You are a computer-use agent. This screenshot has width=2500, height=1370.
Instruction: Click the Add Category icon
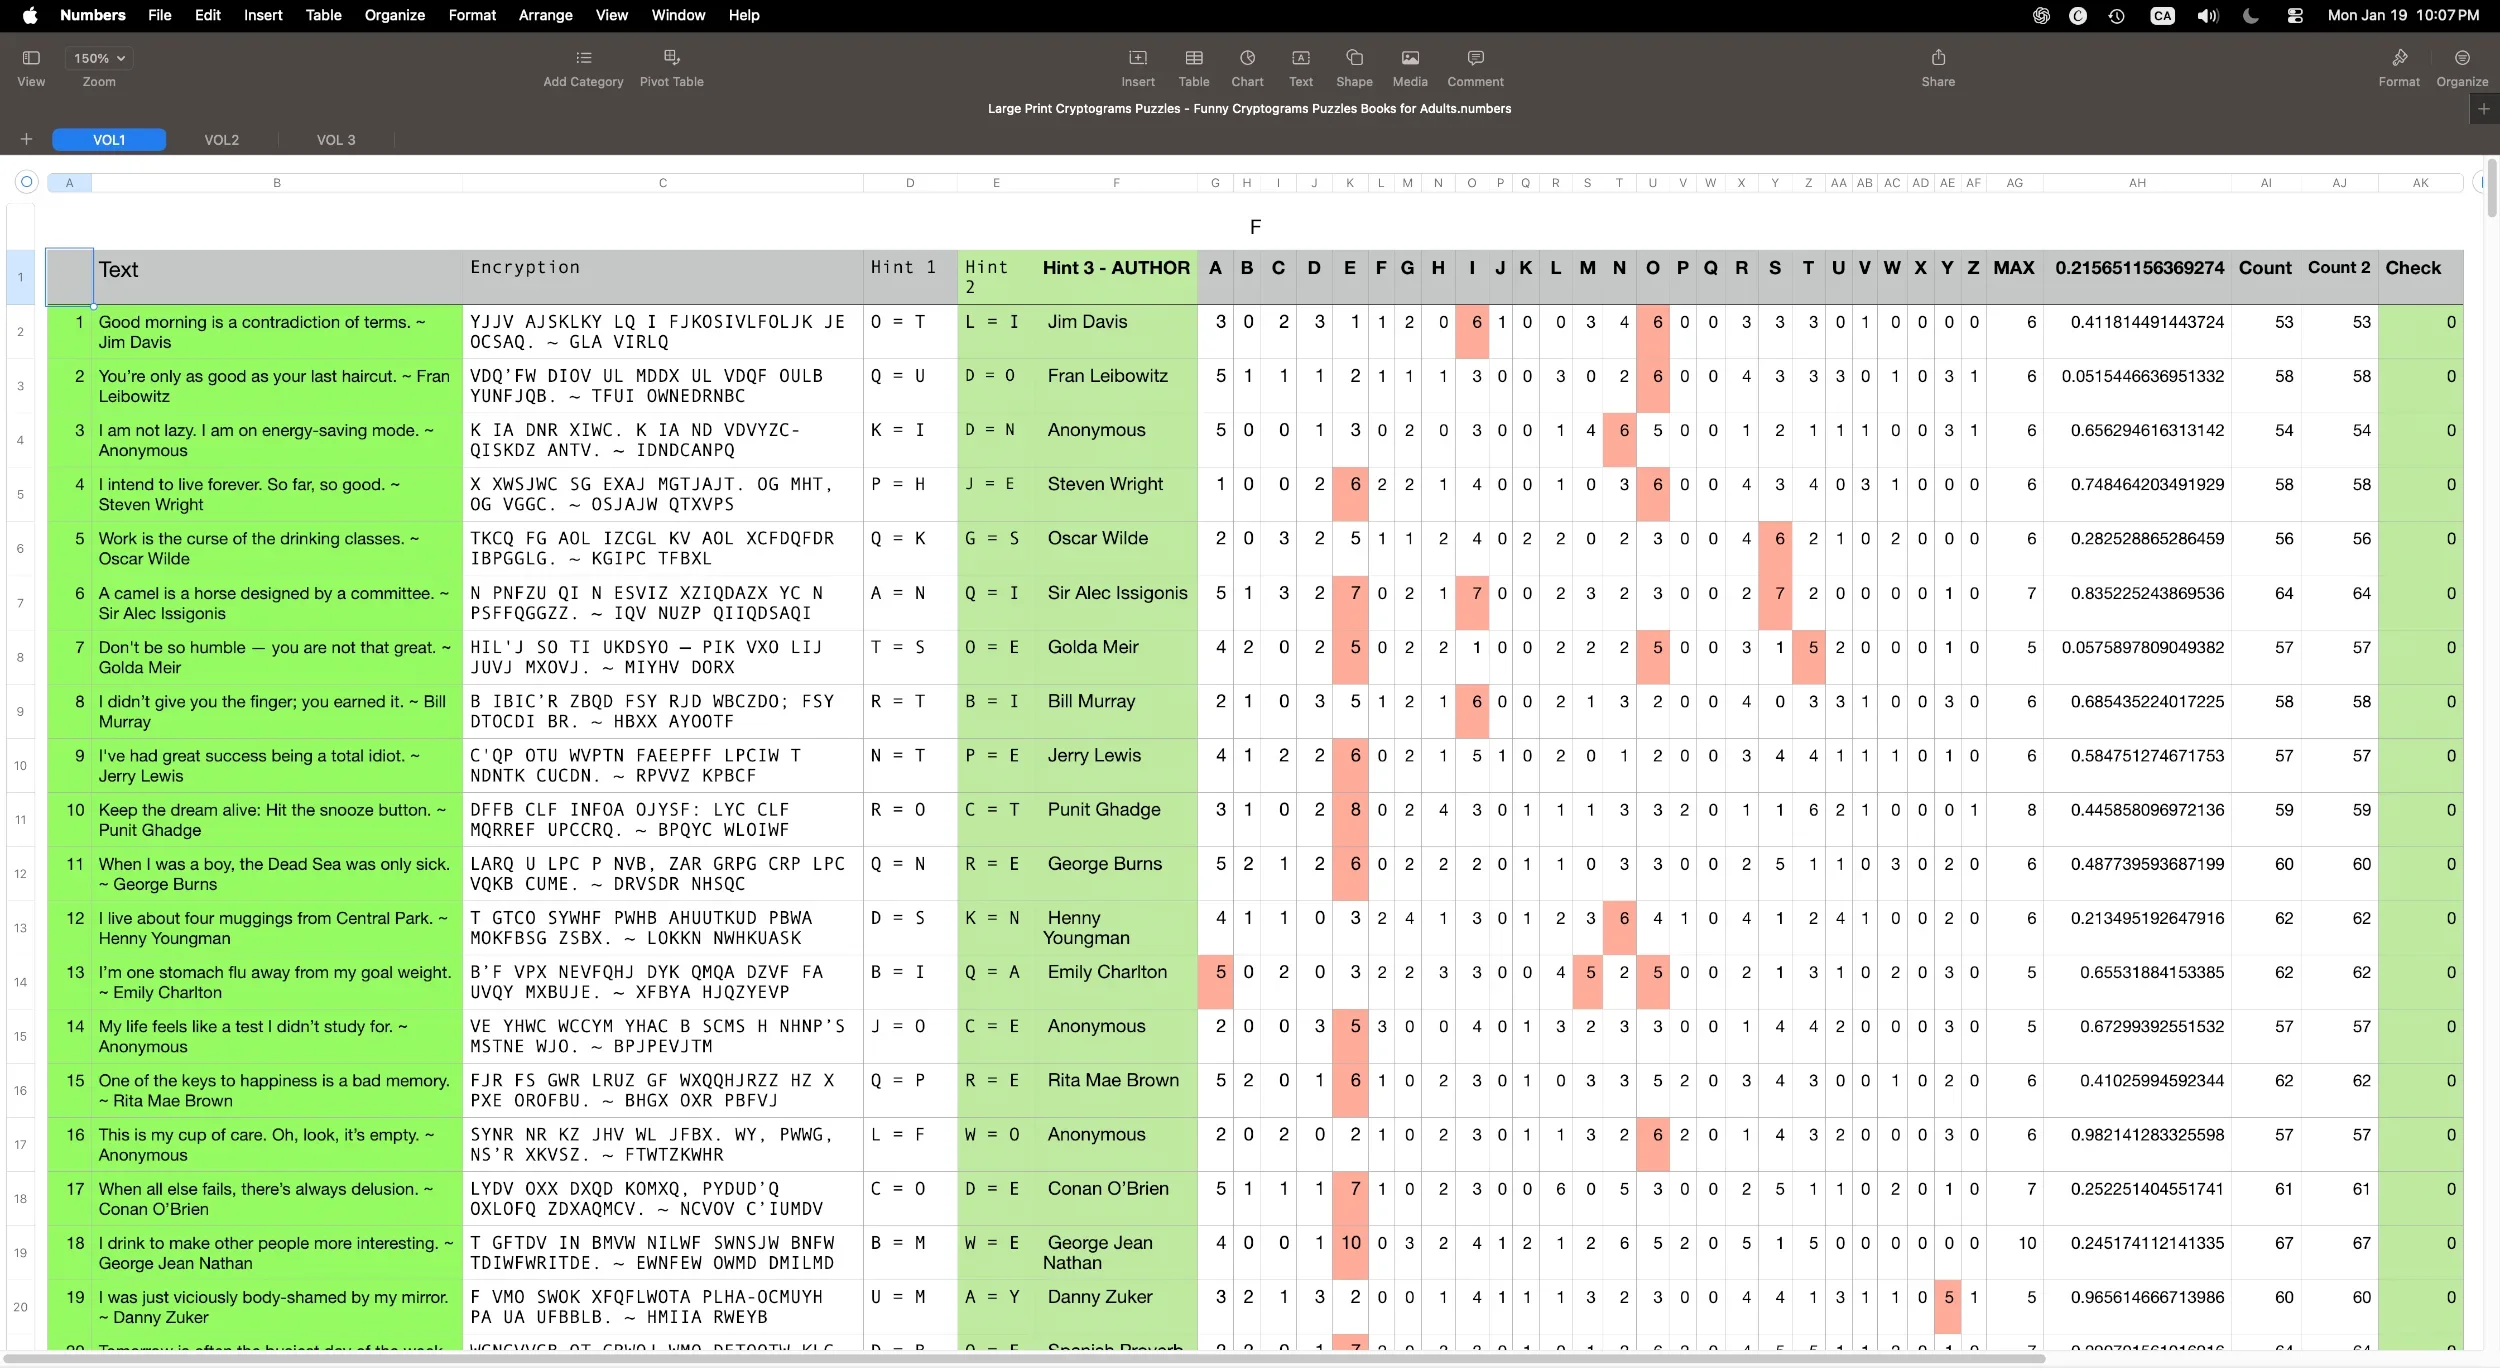pyautogui.click(x=583, y=59)
